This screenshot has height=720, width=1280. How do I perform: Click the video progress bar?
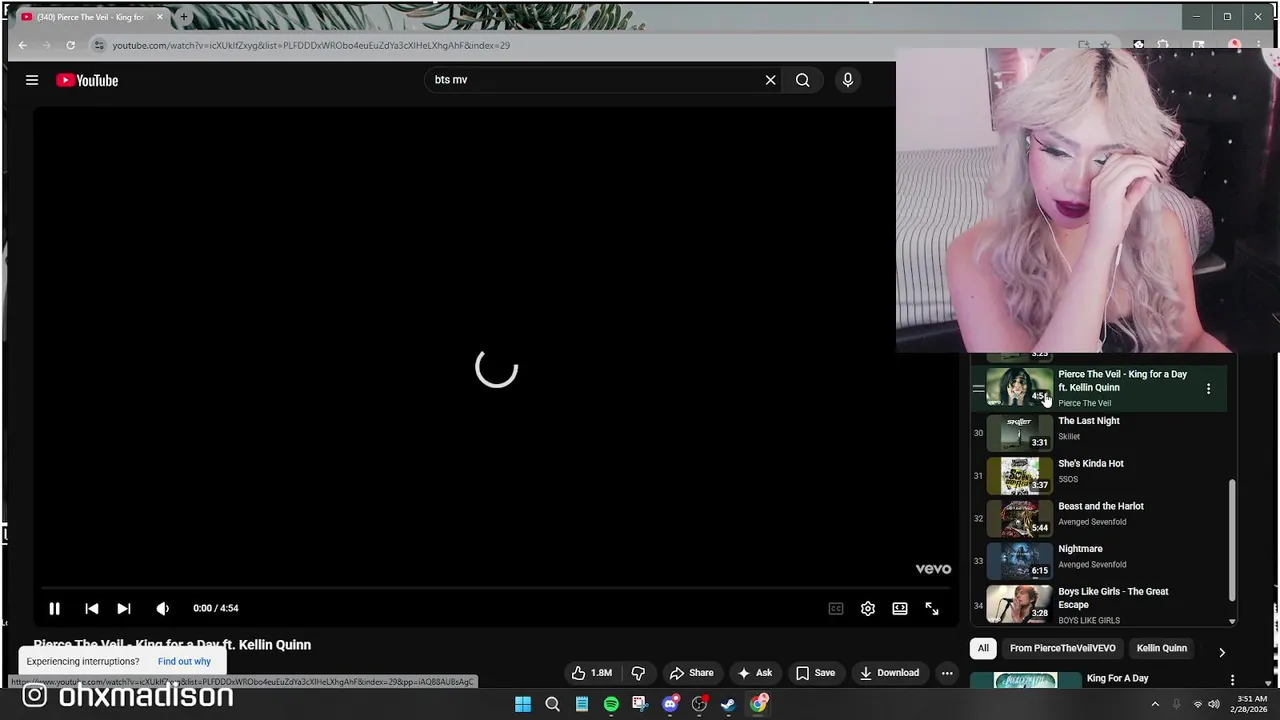click(x=495, y=588)
